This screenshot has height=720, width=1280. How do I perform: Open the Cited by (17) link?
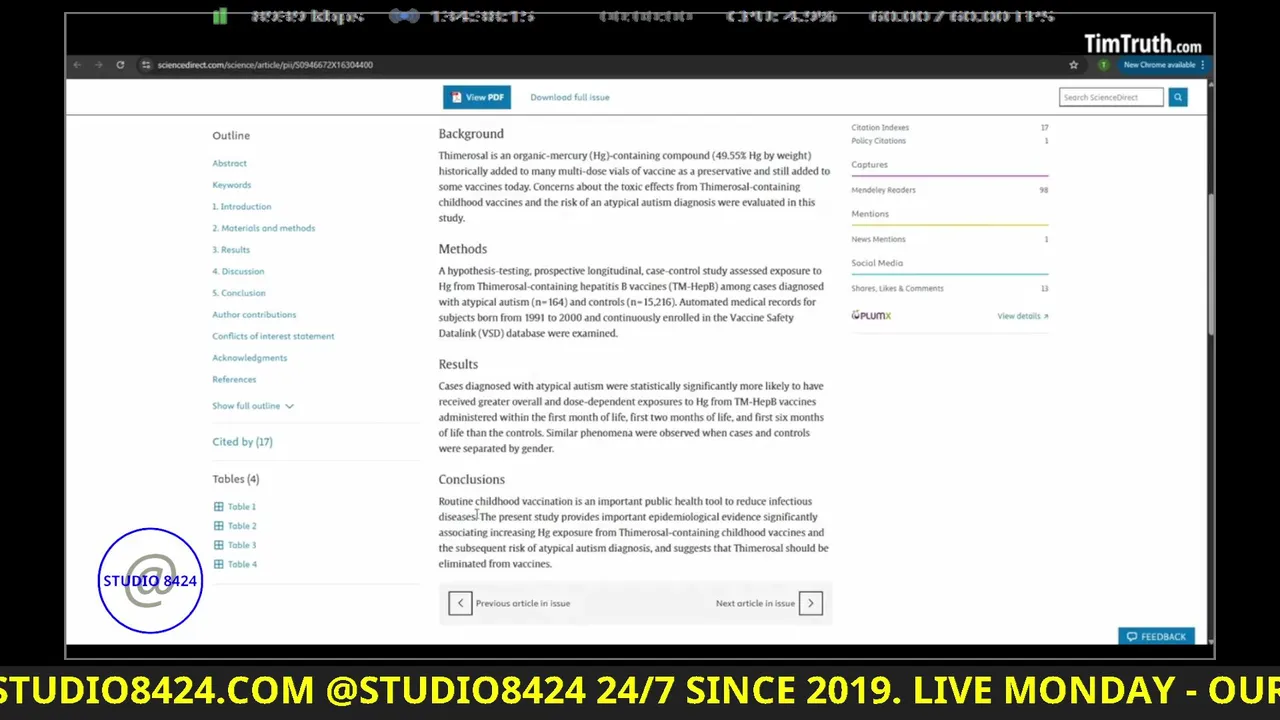click(x=242, y=442)
